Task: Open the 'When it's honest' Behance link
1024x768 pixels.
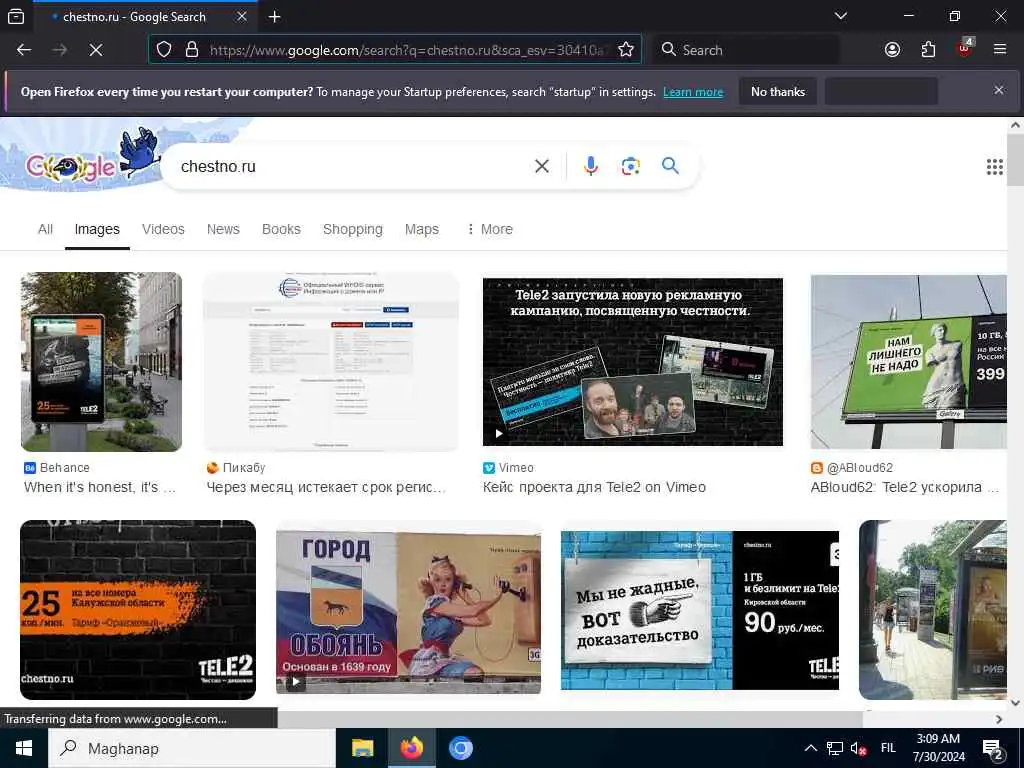Action: coord(100,487)
